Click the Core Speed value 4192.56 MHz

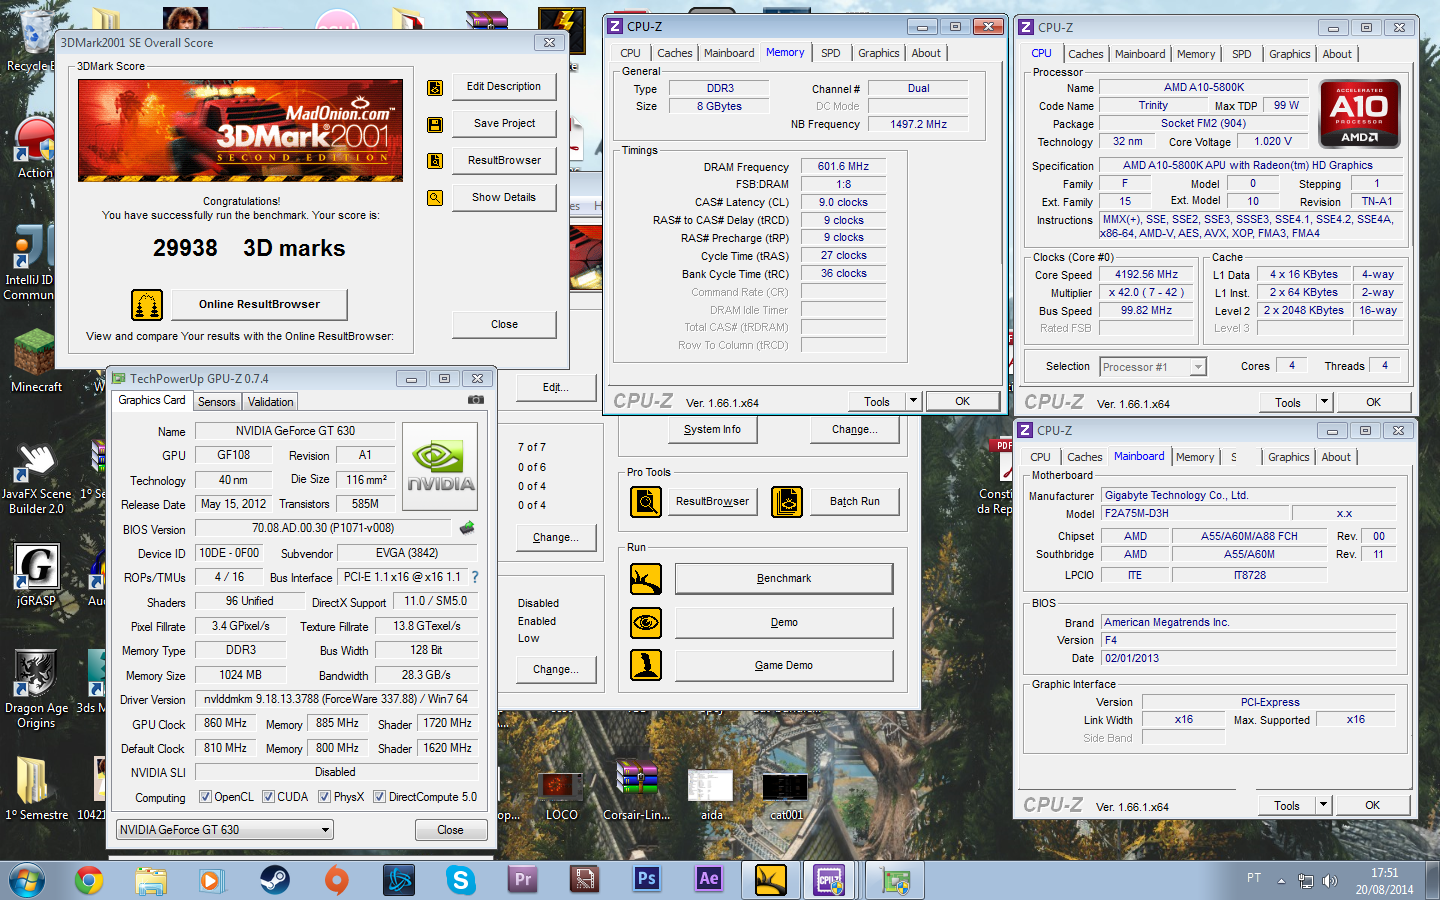point(1146,274)
